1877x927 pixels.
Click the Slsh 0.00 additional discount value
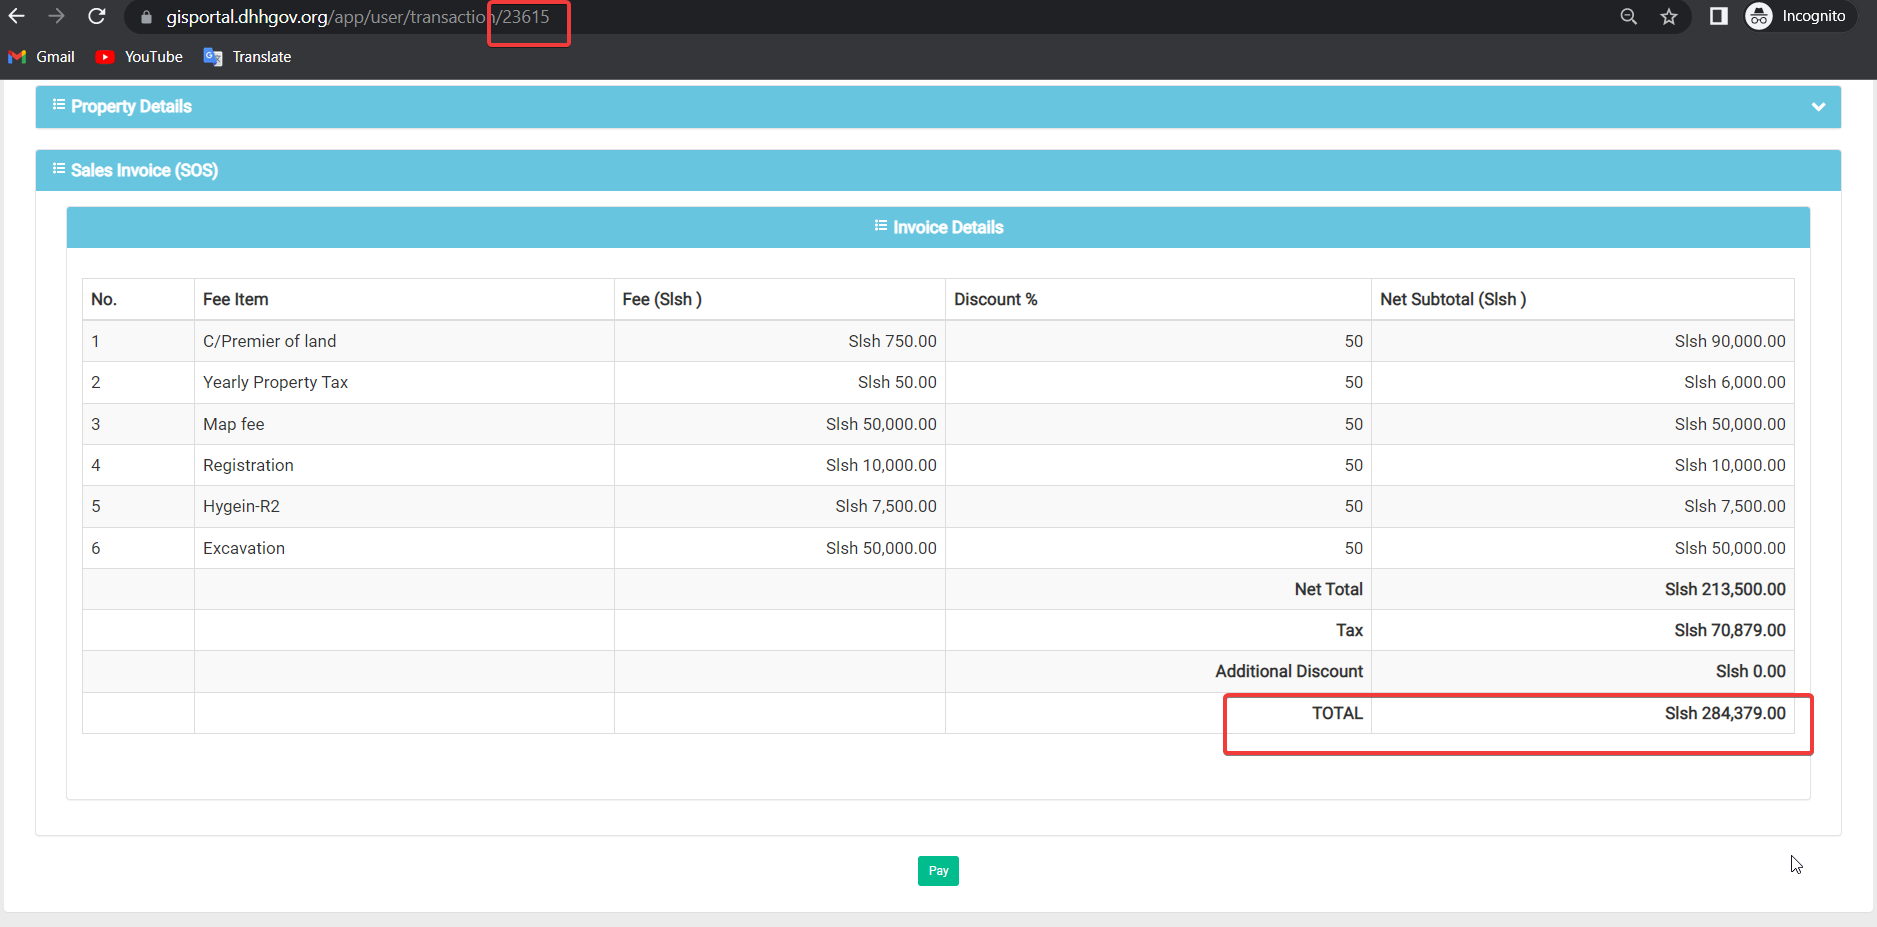[x=1751, y=671]
